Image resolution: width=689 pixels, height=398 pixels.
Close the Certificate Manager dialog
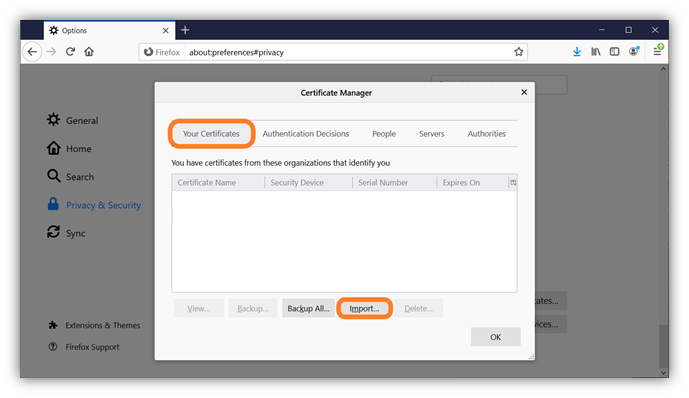[x=524, y=92]
